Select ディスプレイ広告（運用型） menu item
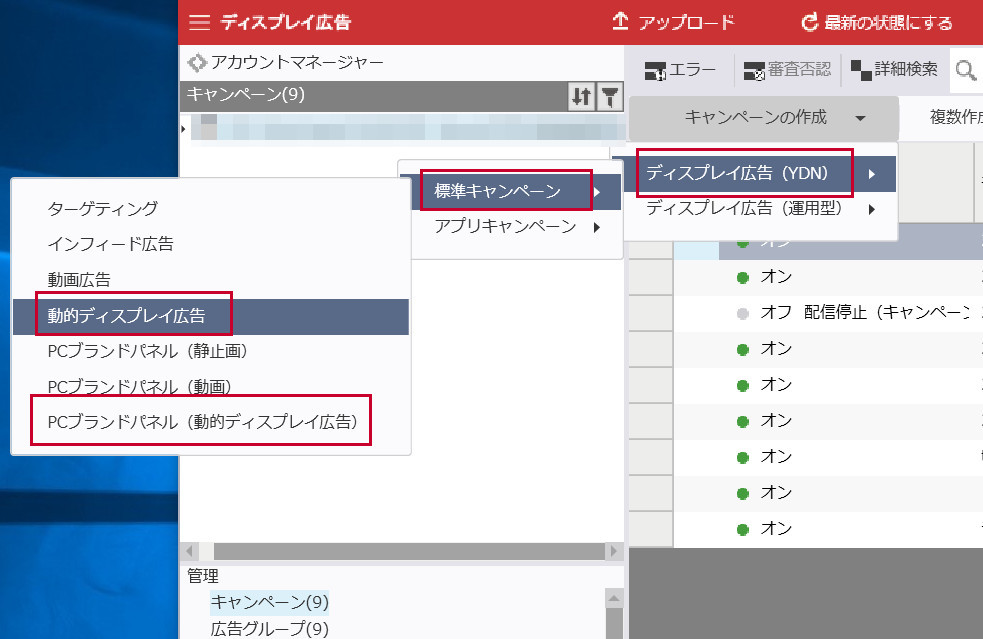 point(760,208)
